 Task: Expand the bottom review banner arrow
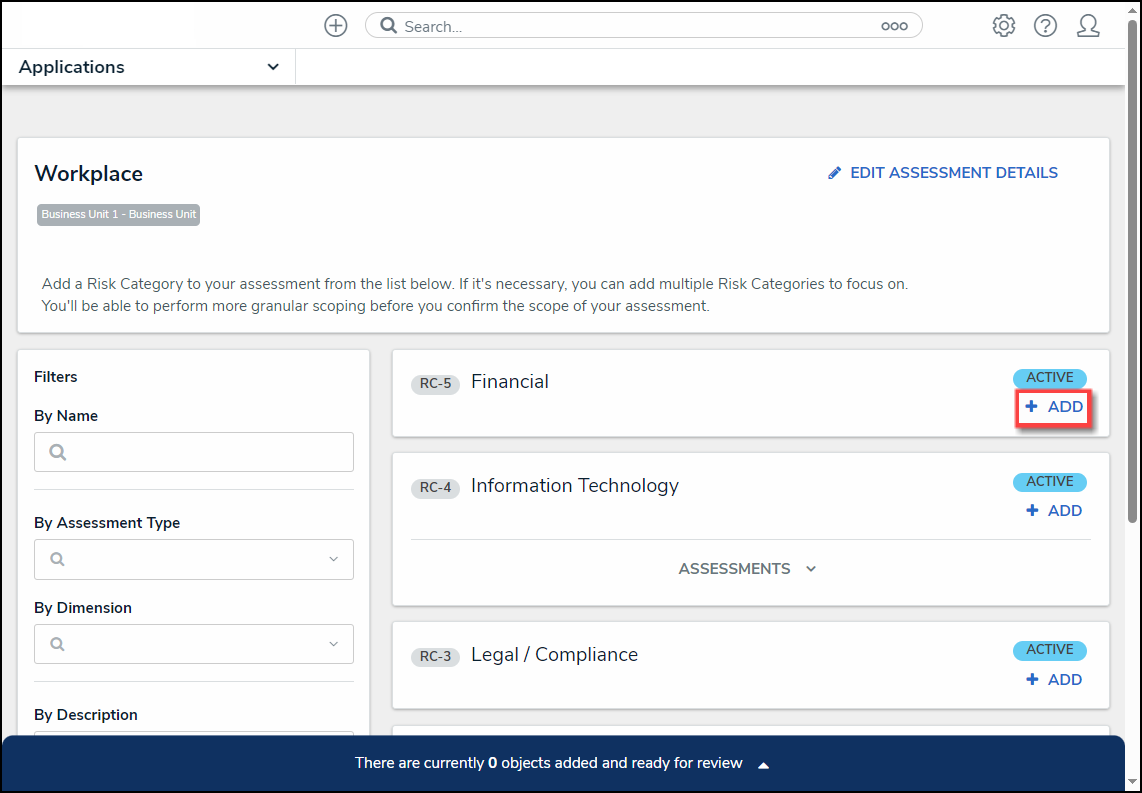(763, 765)
